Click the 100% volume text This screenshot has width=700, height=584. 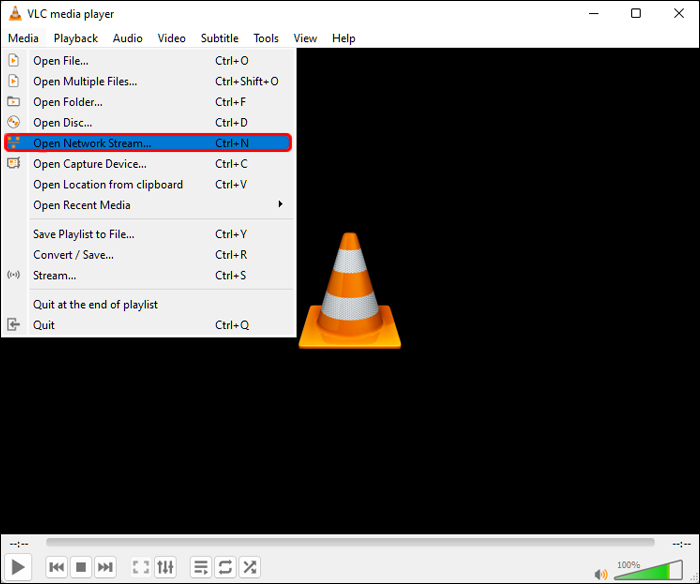pos(629,565)
